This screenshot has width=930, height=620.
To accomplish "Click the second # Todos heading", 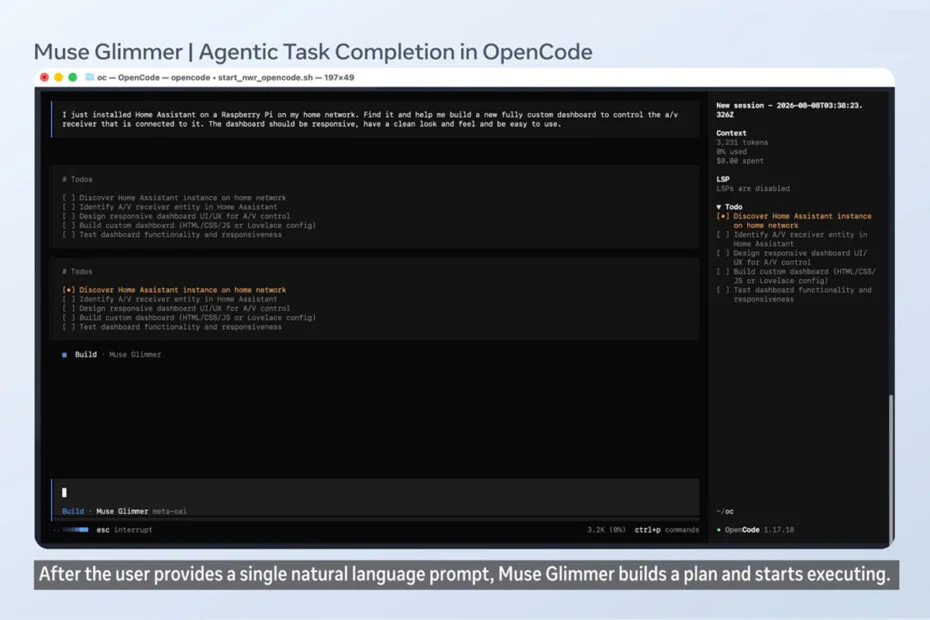I will tap(77, 272).
